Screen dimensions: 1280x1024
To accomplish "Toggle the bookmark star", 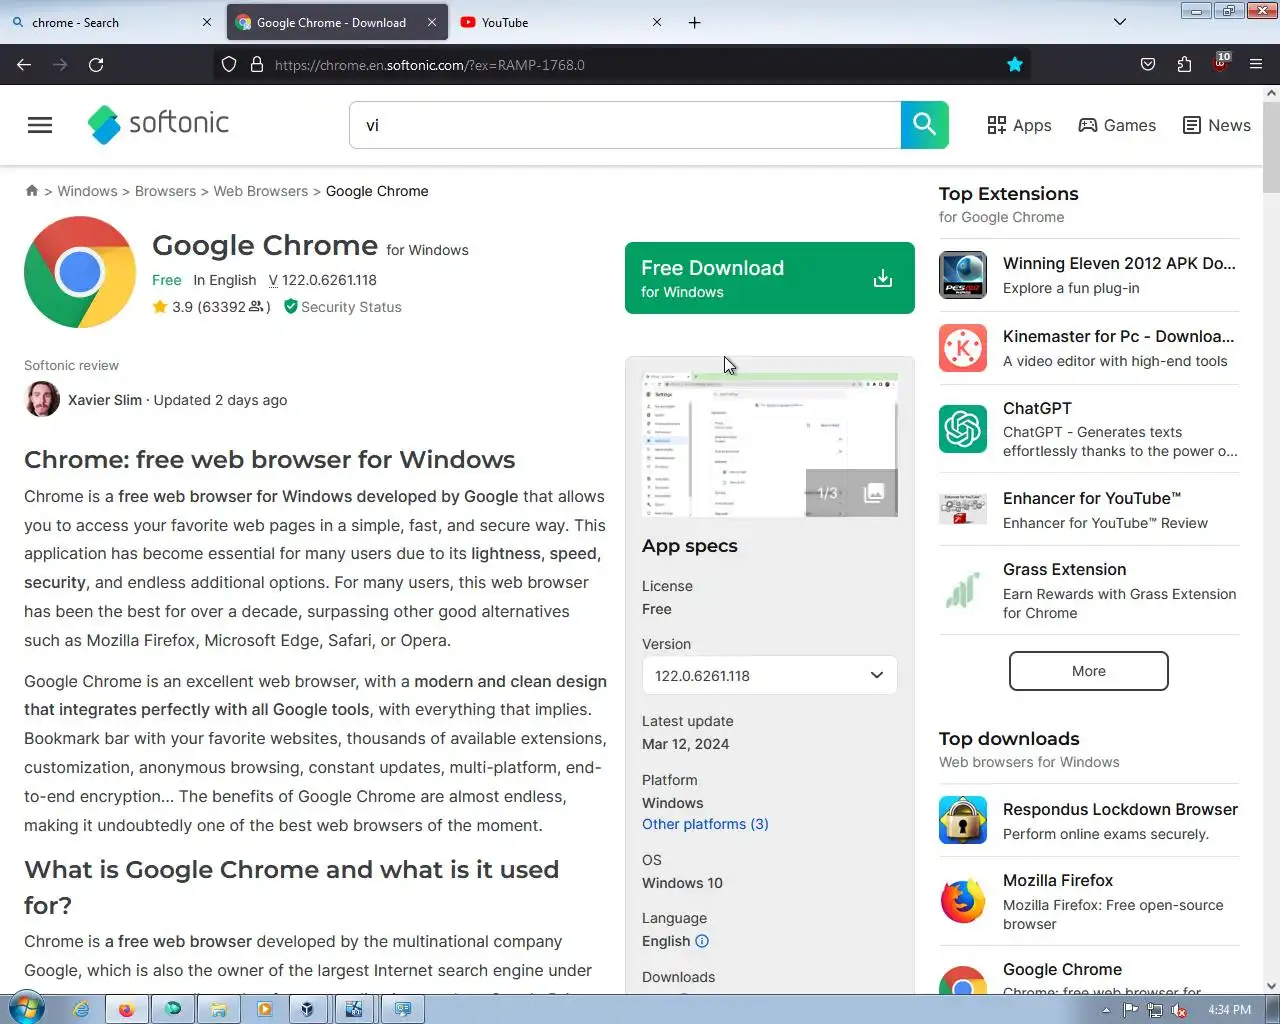I will tap(1015, 64).
